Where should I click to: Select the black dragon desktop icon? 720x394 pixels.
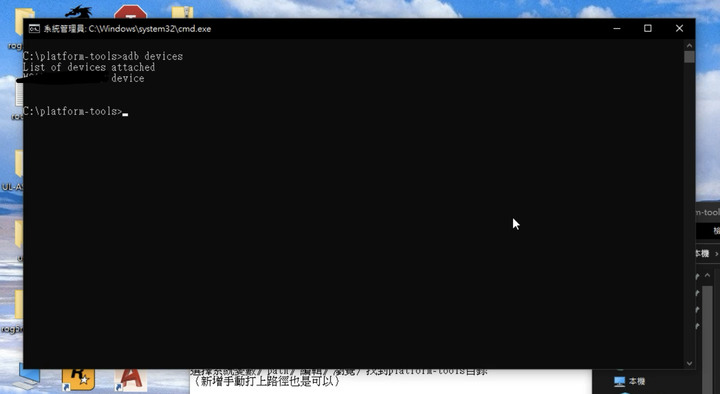(x=79, y=12)
